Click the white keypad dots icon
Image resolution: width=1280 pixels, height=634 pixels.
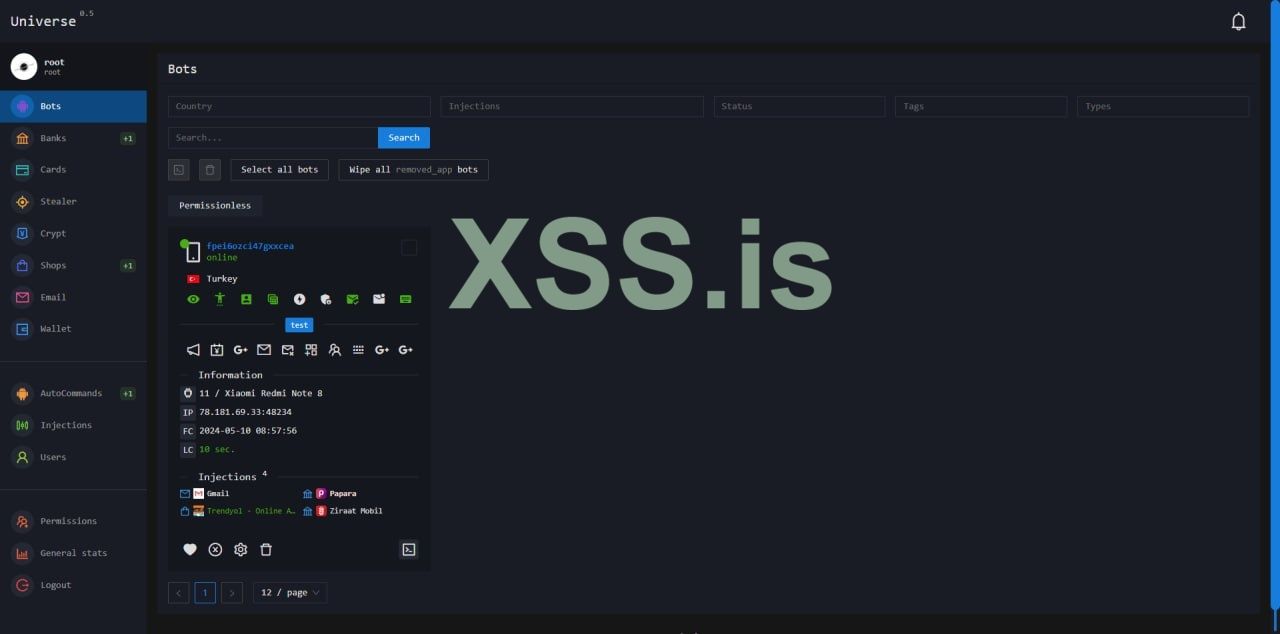[358, 350]
